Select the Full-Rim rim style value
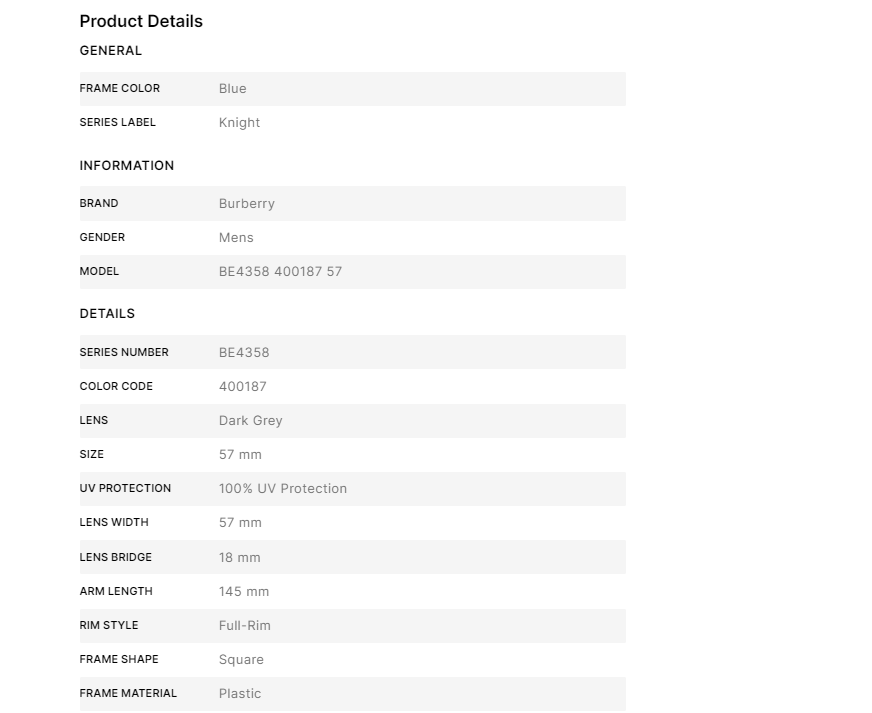The image size is (872, 713). tap(245, 625)
